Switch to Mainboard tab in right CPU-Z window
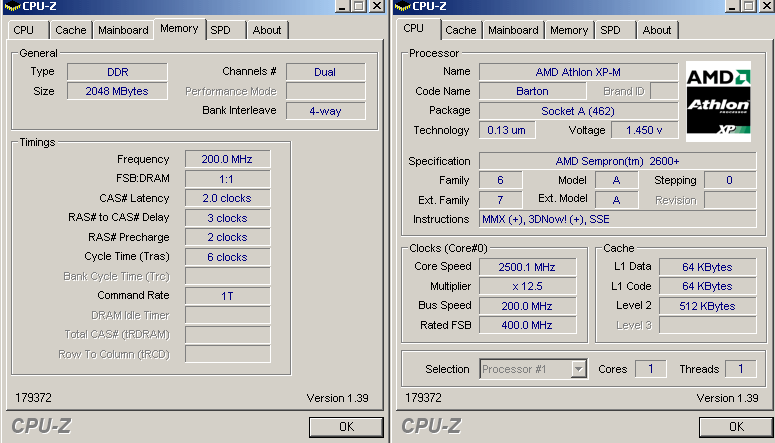 coord(513,30)
